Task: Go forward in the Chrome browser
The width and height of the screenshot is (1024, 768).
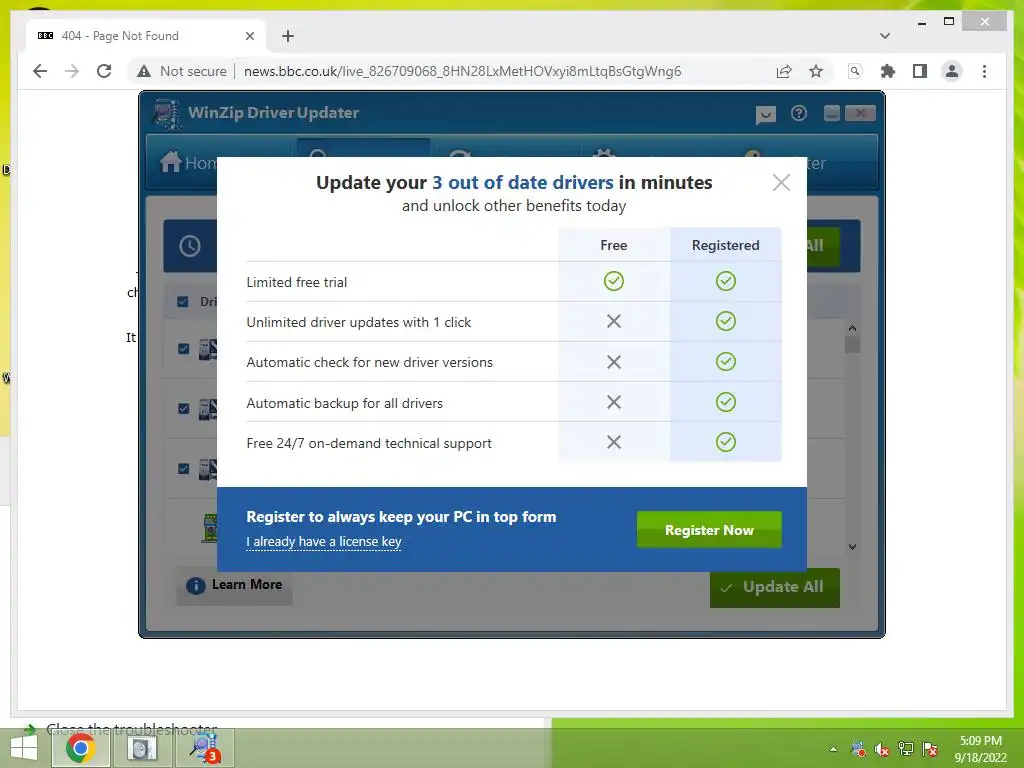Action: pos(72,71)
